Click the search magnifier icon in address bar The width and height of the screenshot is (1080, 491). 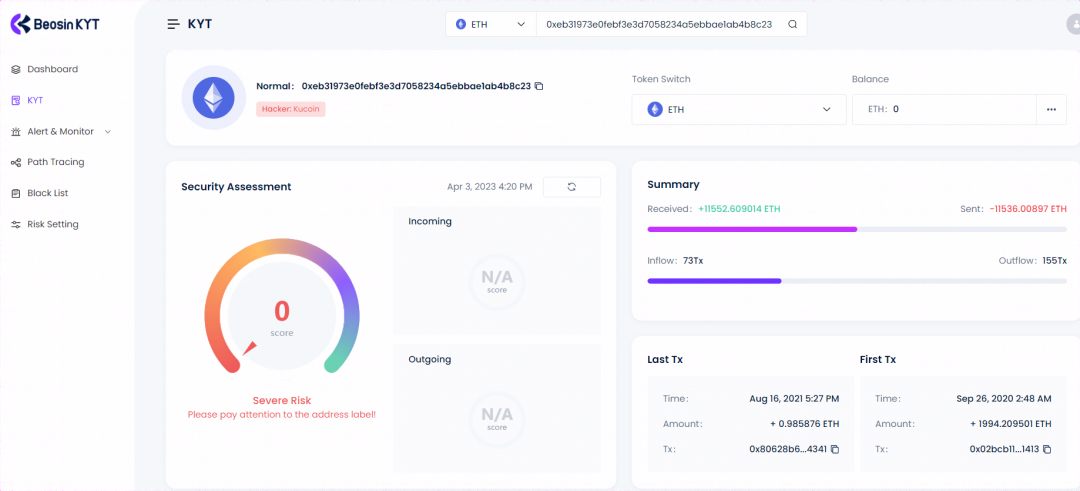coord(792,24)
